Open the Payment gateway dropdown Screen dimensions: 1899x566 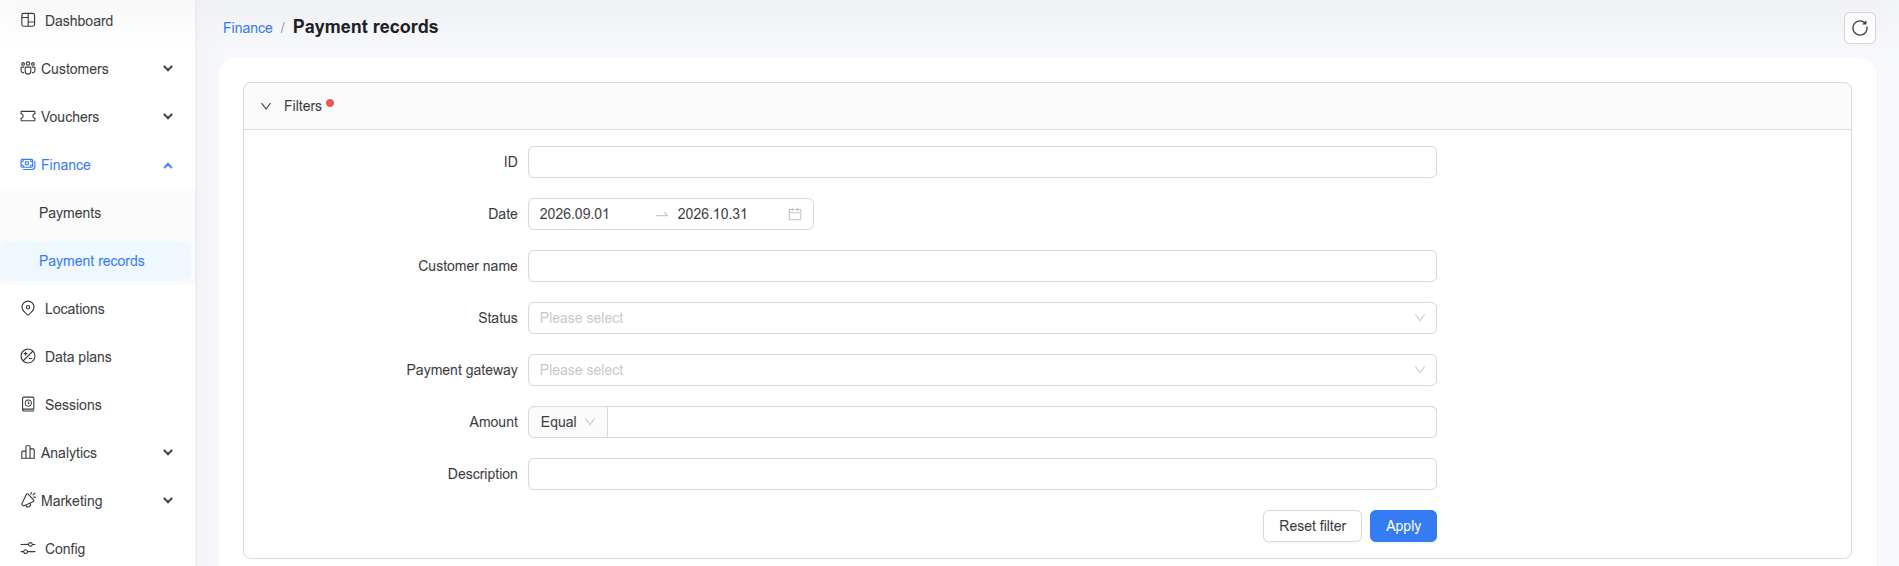click(982, 370)
